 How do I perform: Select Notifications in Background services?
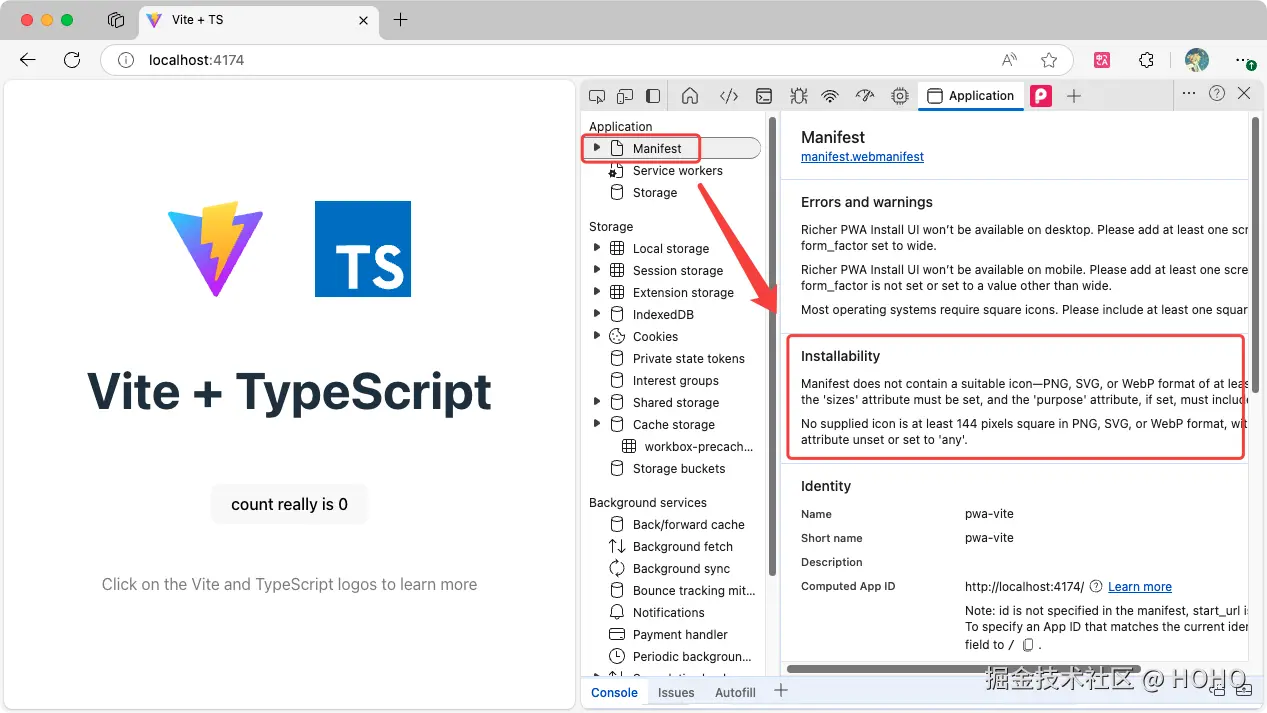669,612
